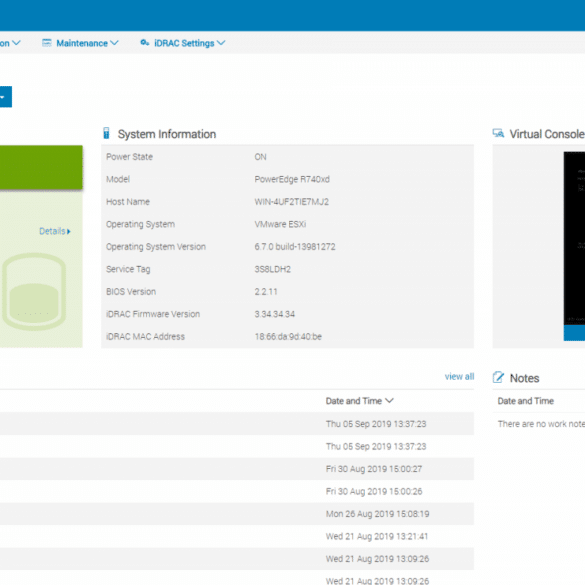Select MAC address 18:66:da:9d:40:be
Image resolution: width=585 pixels, height=585 pixels.
point(288,336)
